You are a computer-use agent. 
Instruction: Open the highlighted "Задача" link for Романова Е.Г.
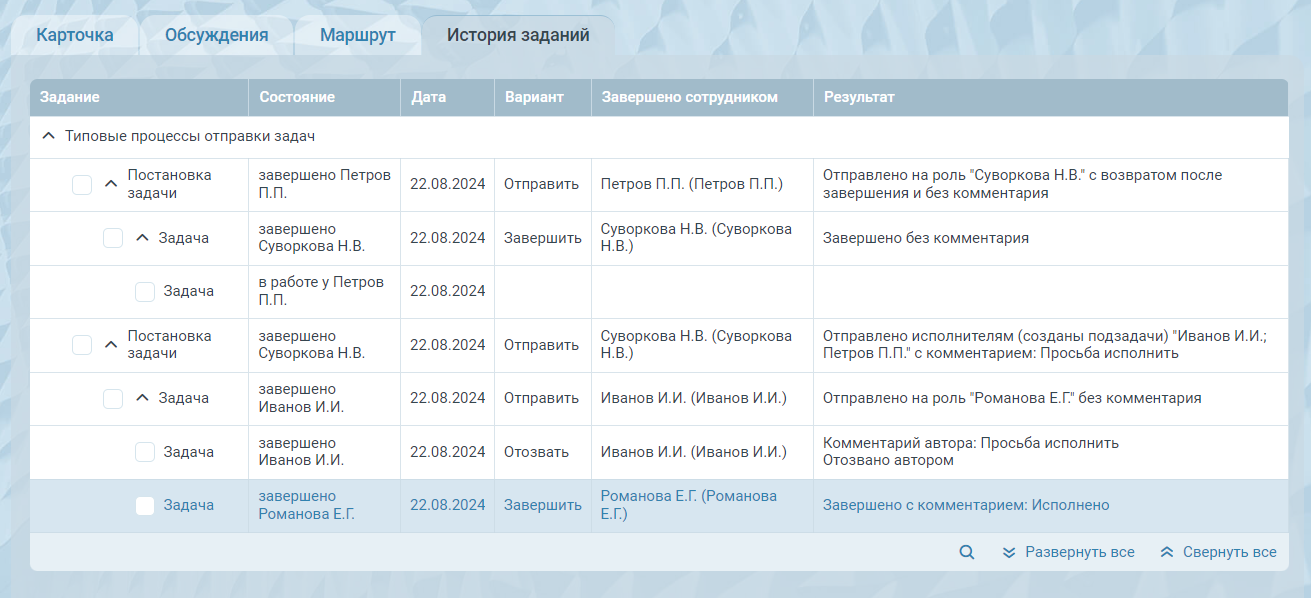click(189, 505)
